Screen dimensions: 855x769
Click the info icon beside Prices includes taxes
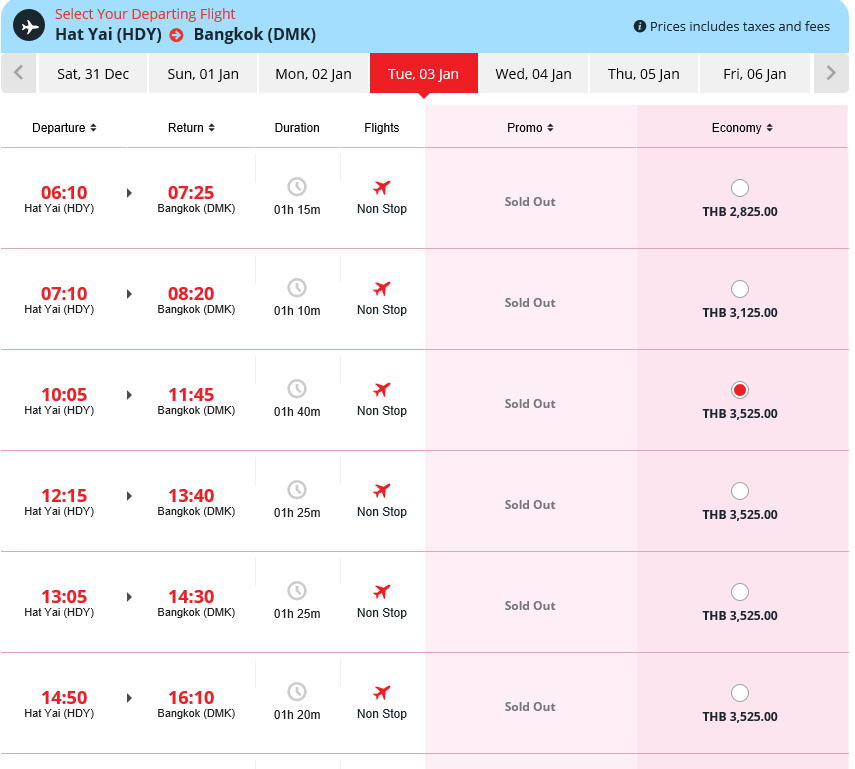pyautogui.click(x=640, y=26)
